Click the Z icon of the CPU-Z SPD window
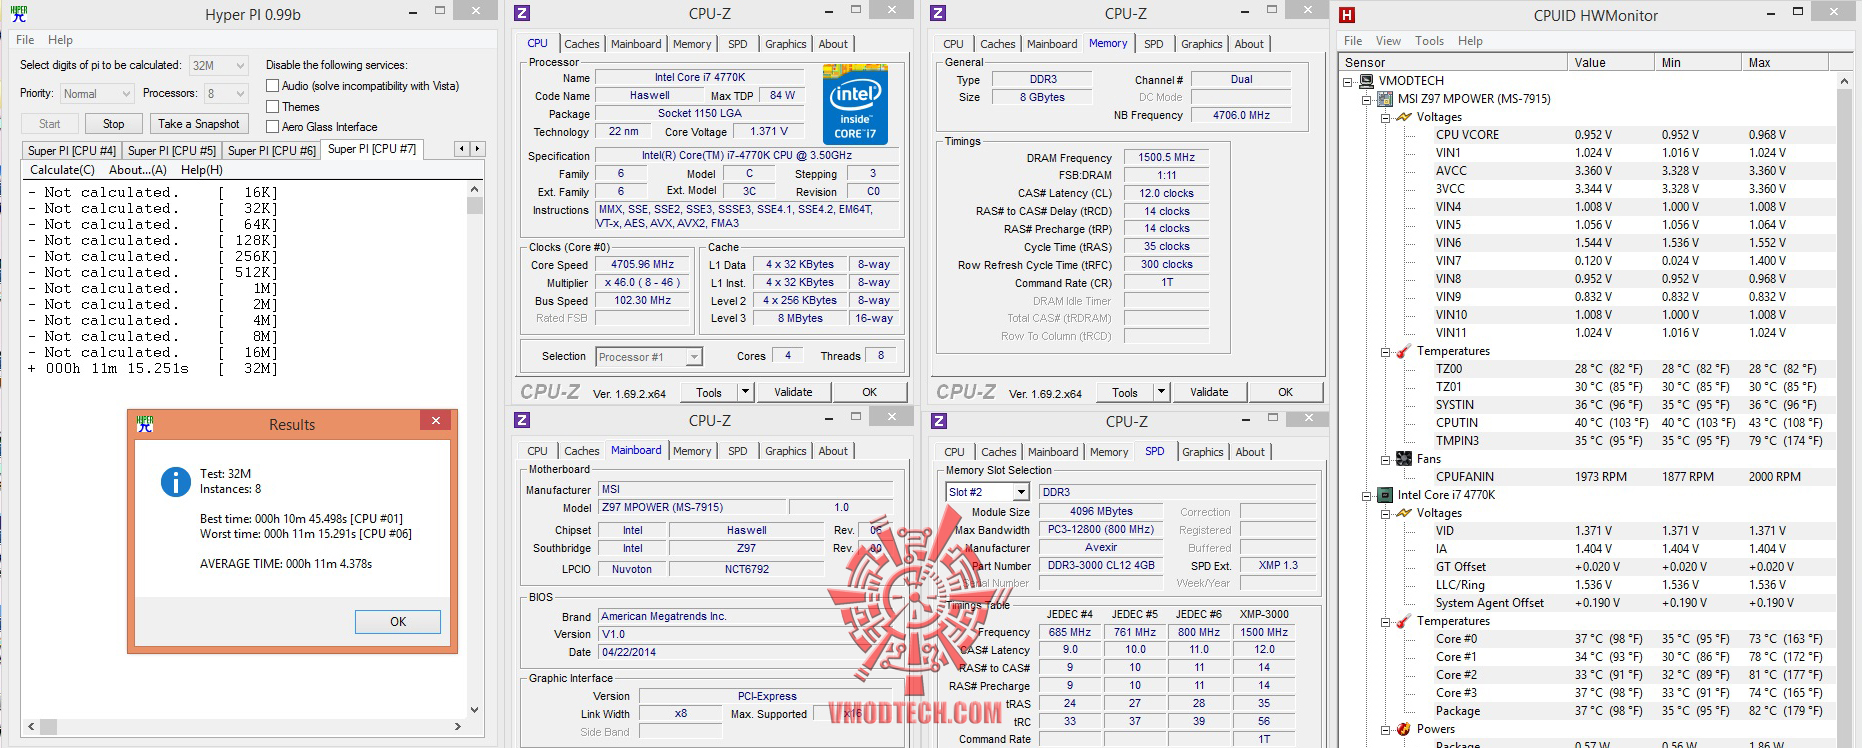This screenshot has width=1862, height=748. 938,421
